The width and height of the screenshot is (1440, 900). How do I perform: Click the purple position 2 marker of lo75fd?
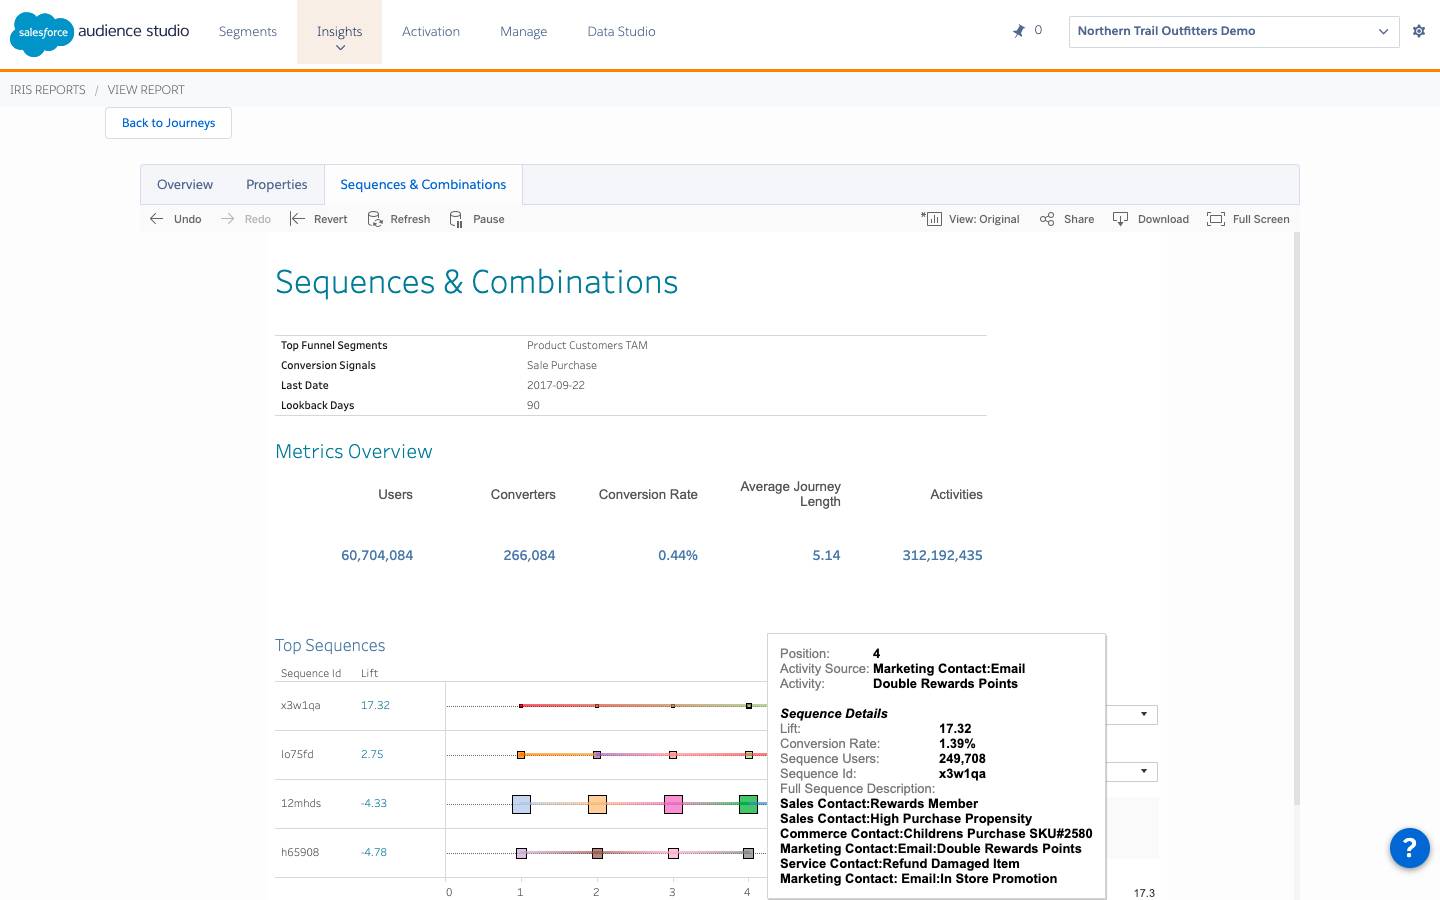(597, 755)
